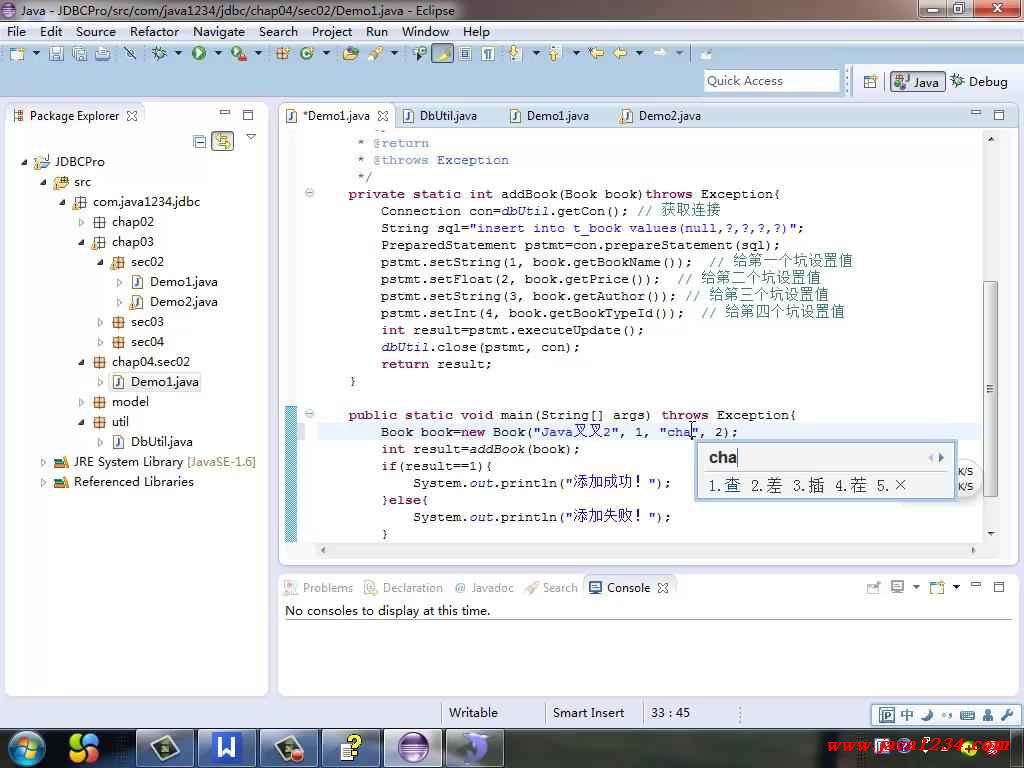
Task: Collapse the chap03 package node
Action: pyautogui.click(x=81, y=242)
